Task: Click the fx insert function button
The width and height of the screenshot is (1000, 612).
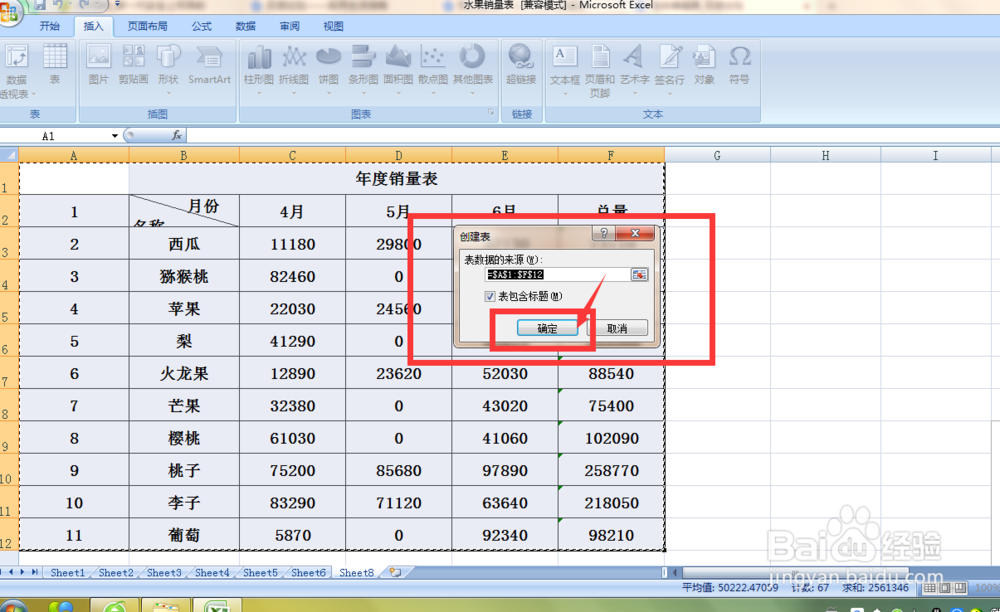Action: (x=177, y=135)
